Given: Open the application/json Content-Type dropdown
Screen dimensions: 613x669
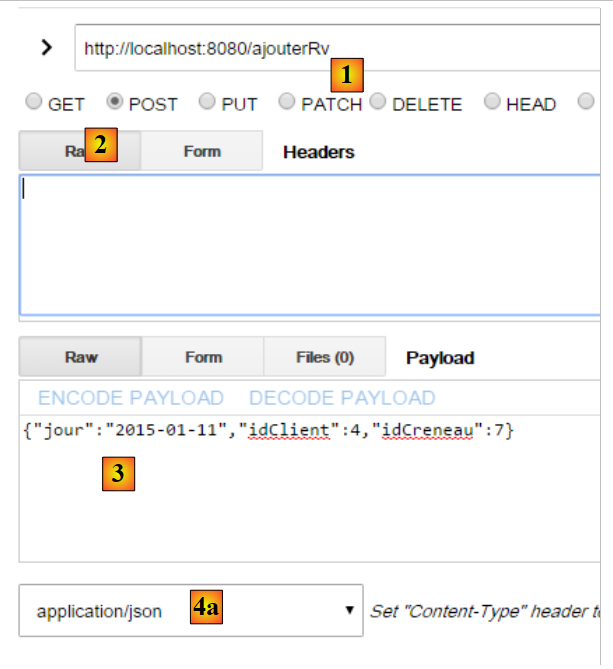Looking at the screenshot, I should click(x=191, y=611).
